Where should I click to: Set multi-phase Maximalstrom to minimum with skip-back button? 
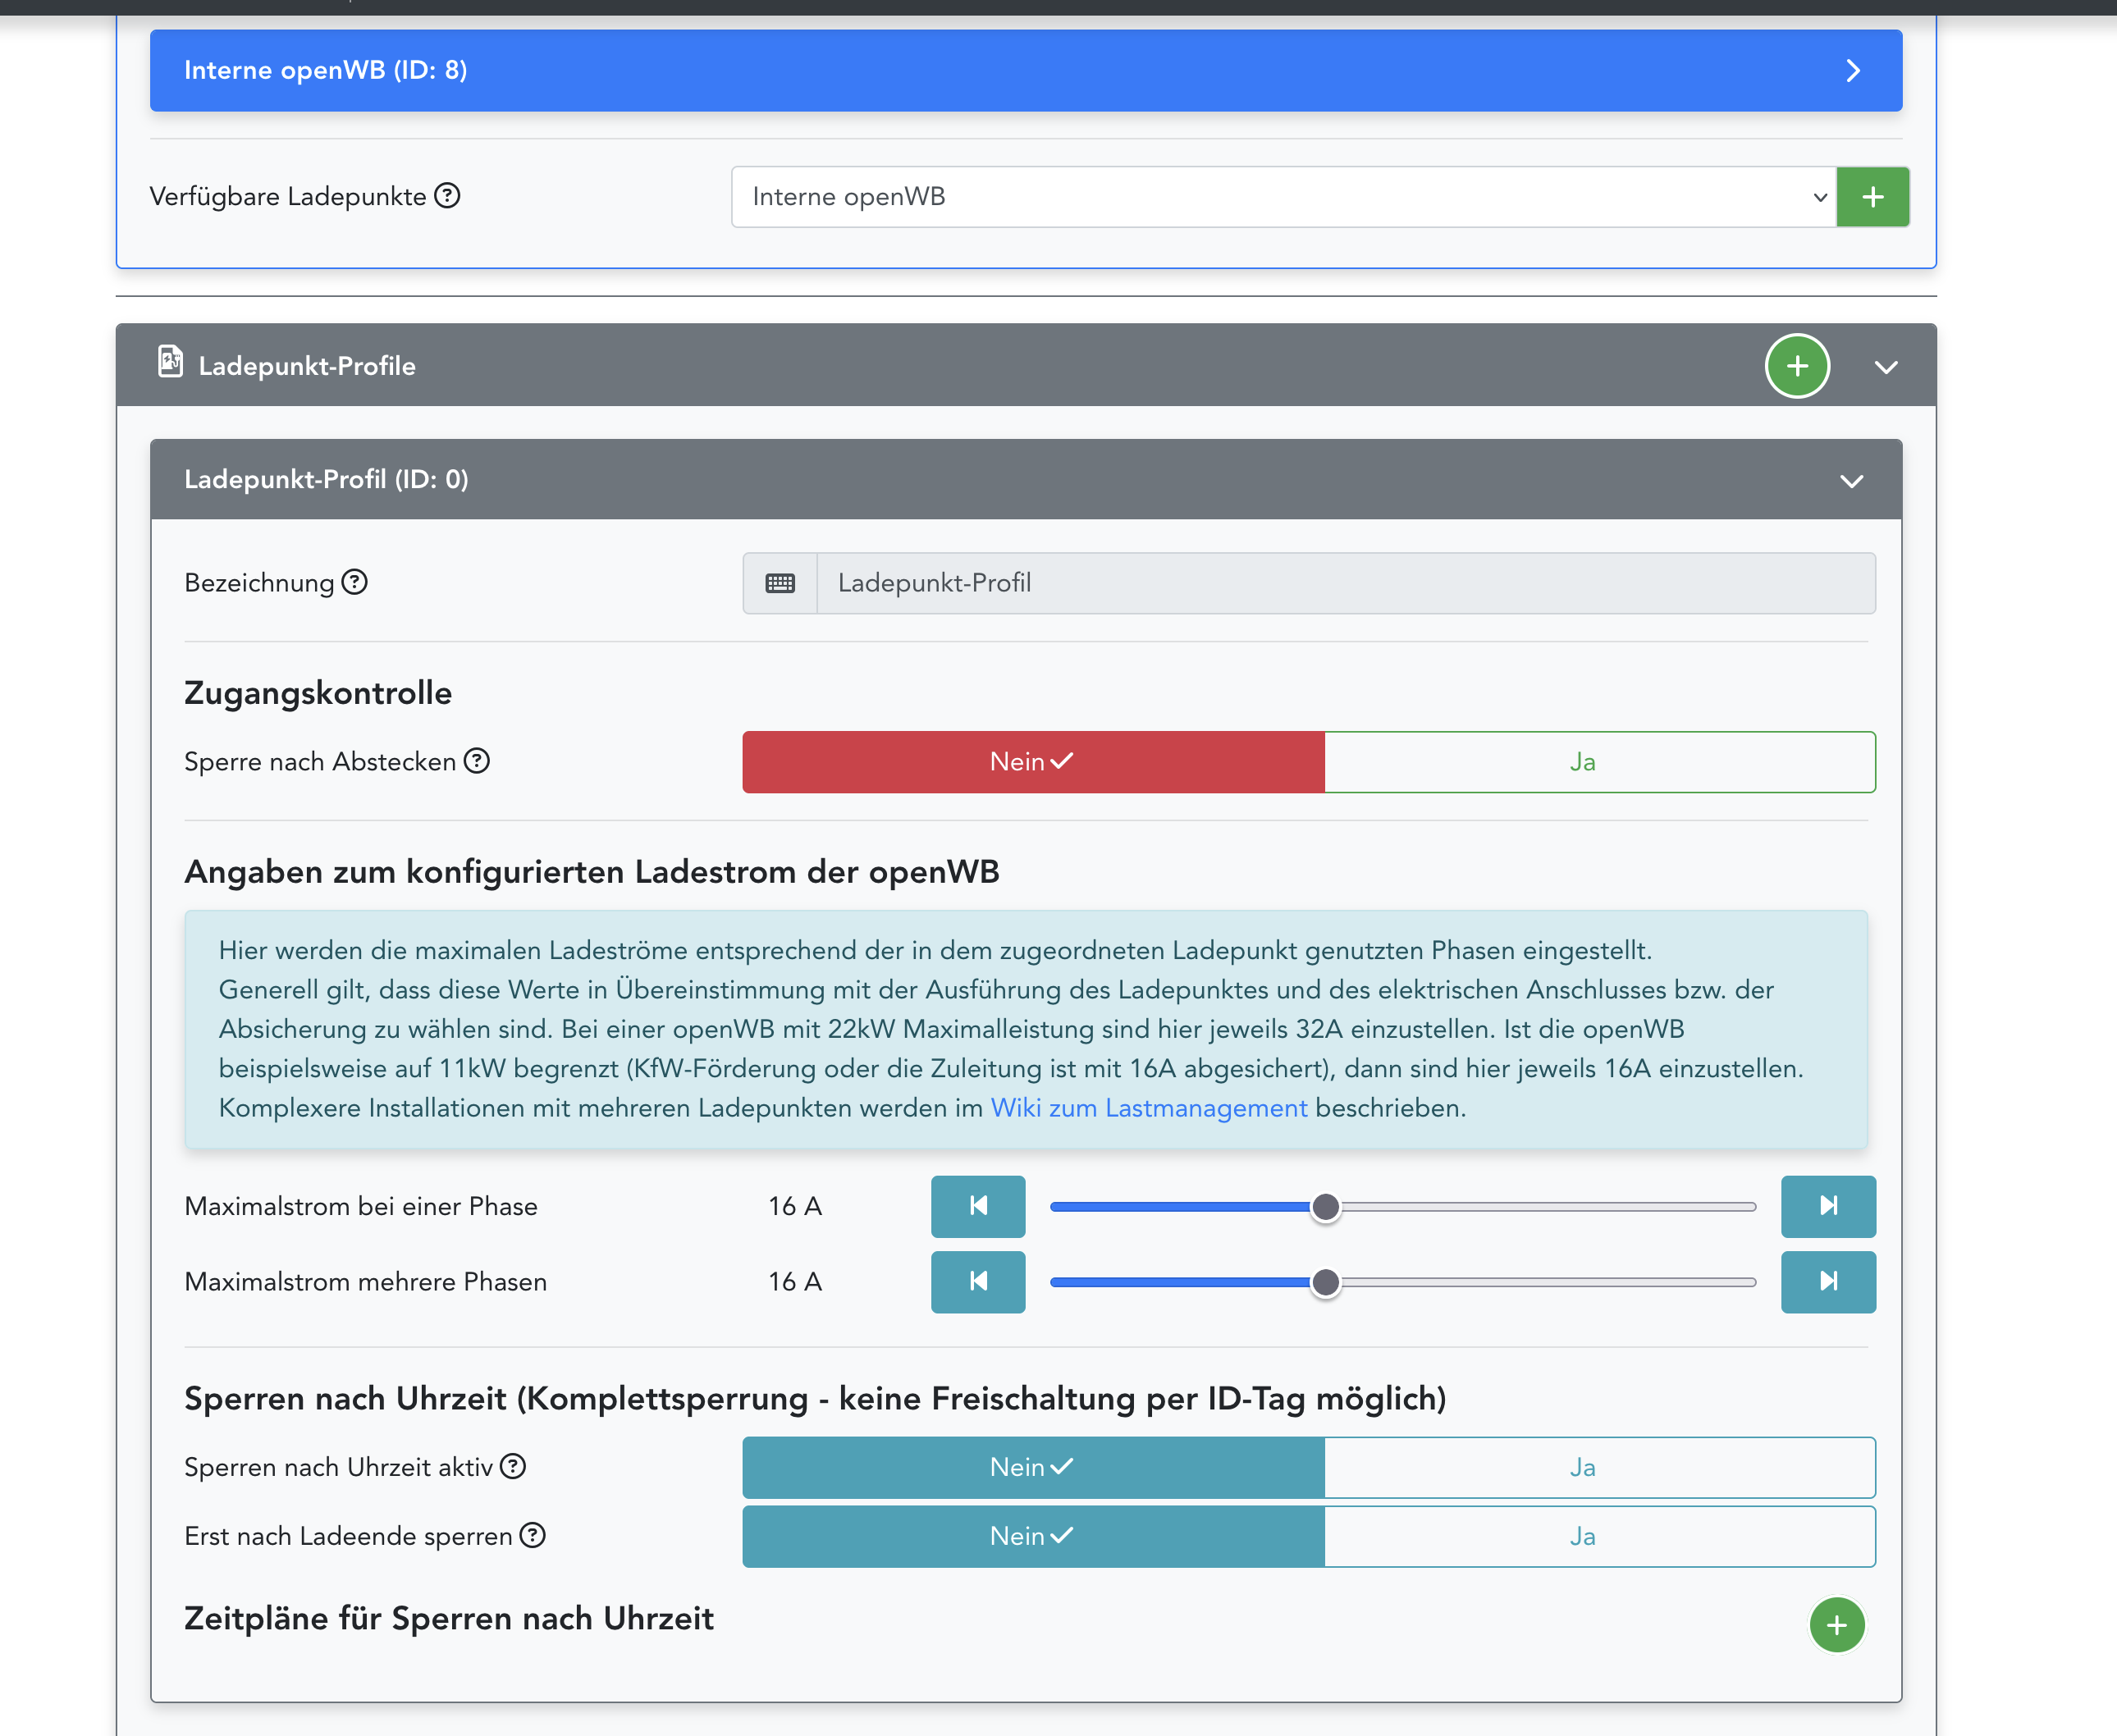[977, 1281]
